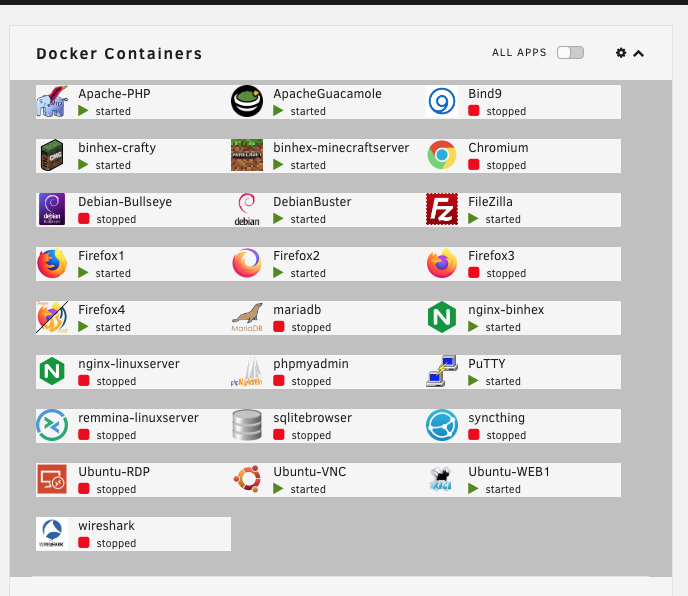The height and width of the screenshot is (596, 688).
Task: Click the Ubuntu-RDP container icon
Action: (x=52, y=479)
